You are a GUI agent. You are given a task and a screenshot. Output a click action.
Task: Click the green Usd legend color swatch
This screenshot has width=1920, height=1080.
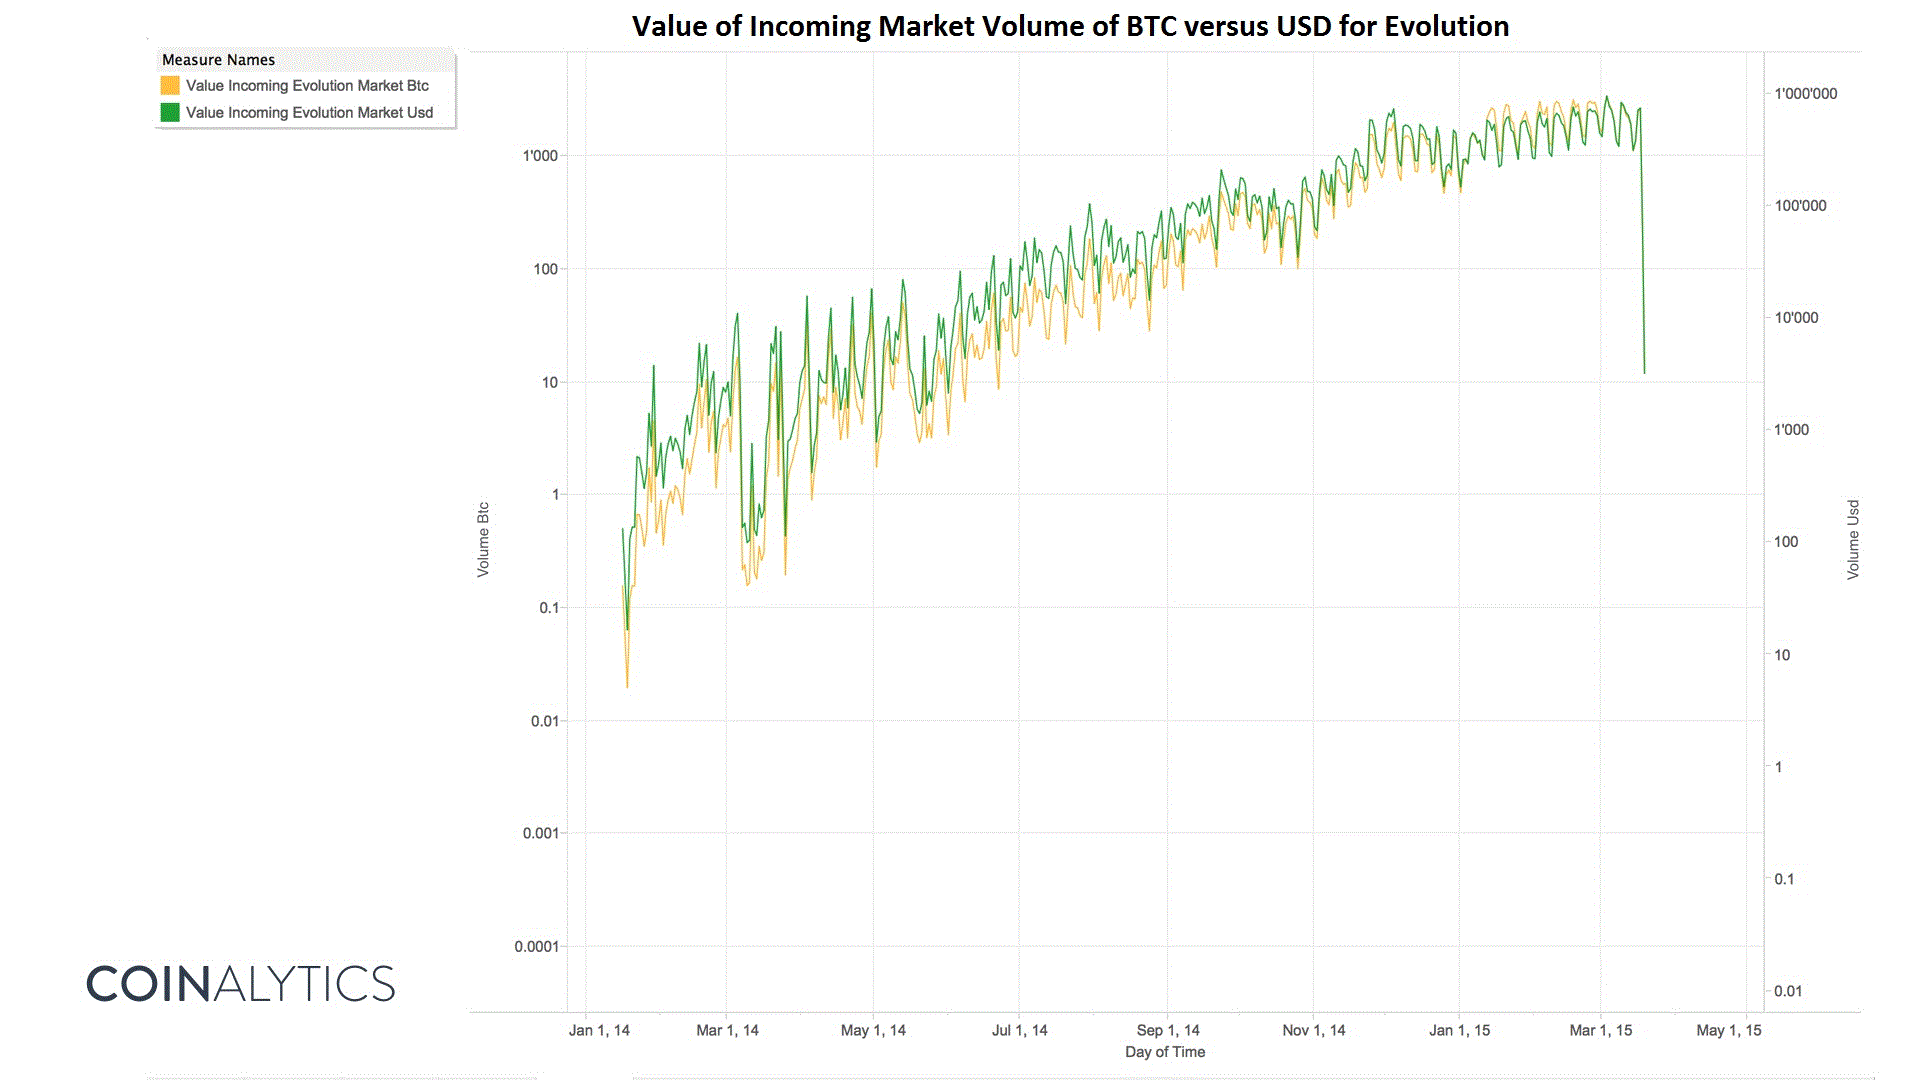coord(170,113)
